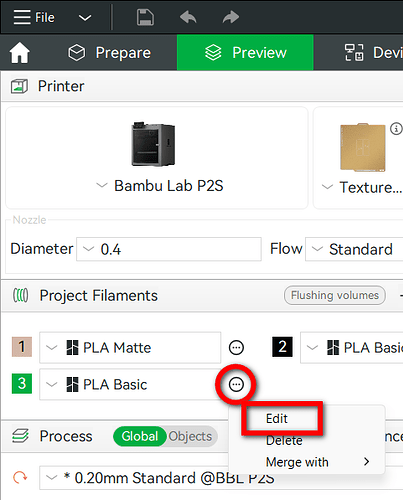The image size is (403, 500).
Task: Switch process mode to Global
Action: pyautogui.click(x=140, y=436)
